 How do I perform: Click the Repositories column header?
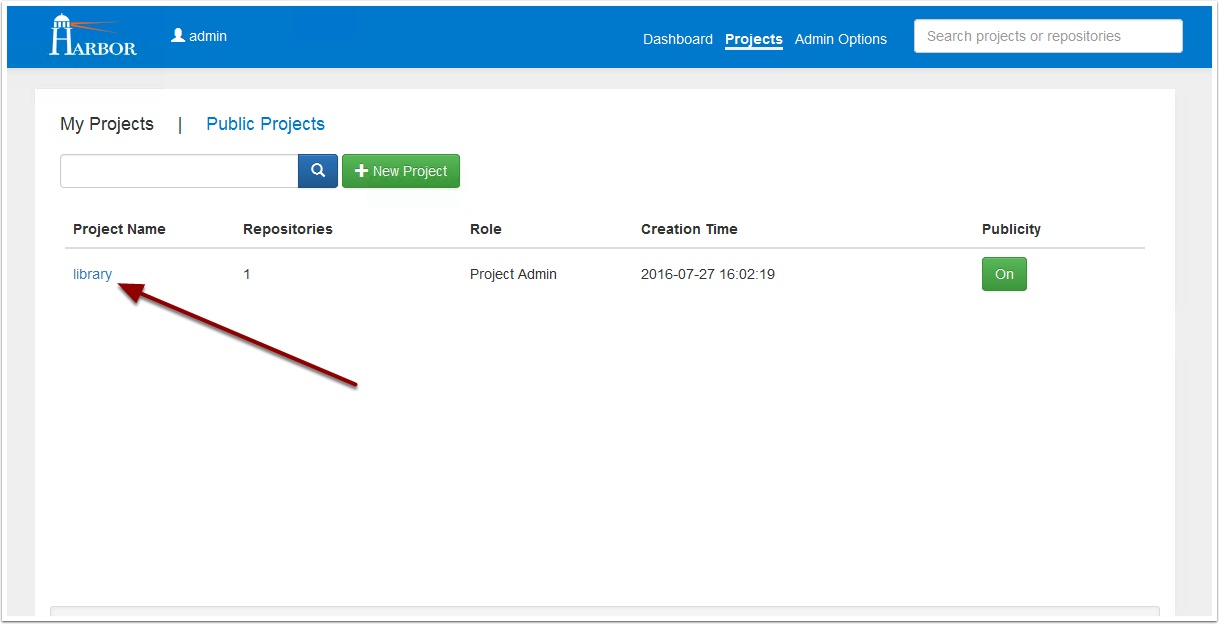pos(288,229)
